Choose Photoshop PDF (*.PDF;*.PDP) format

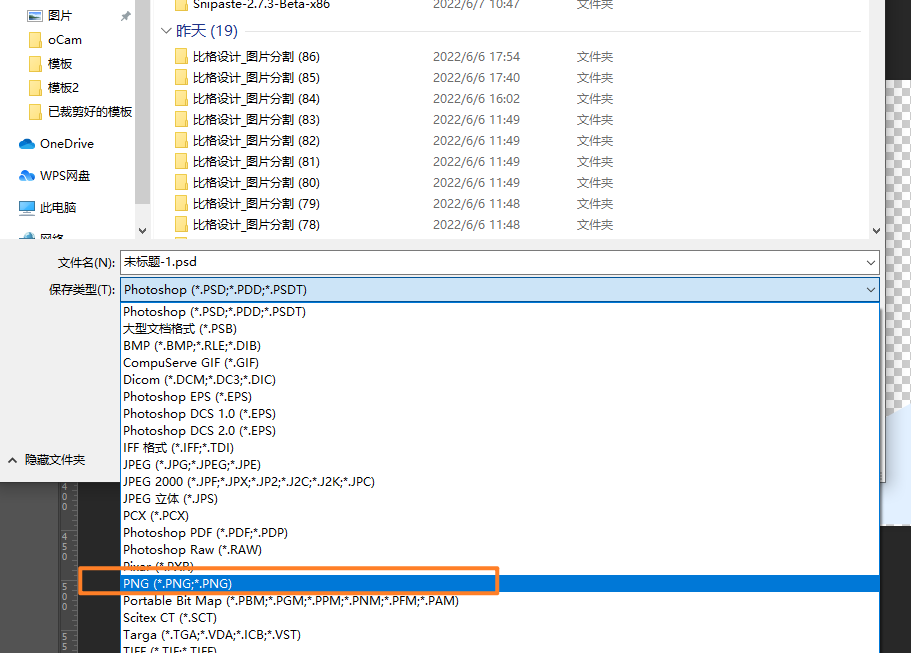coord(500,533)
